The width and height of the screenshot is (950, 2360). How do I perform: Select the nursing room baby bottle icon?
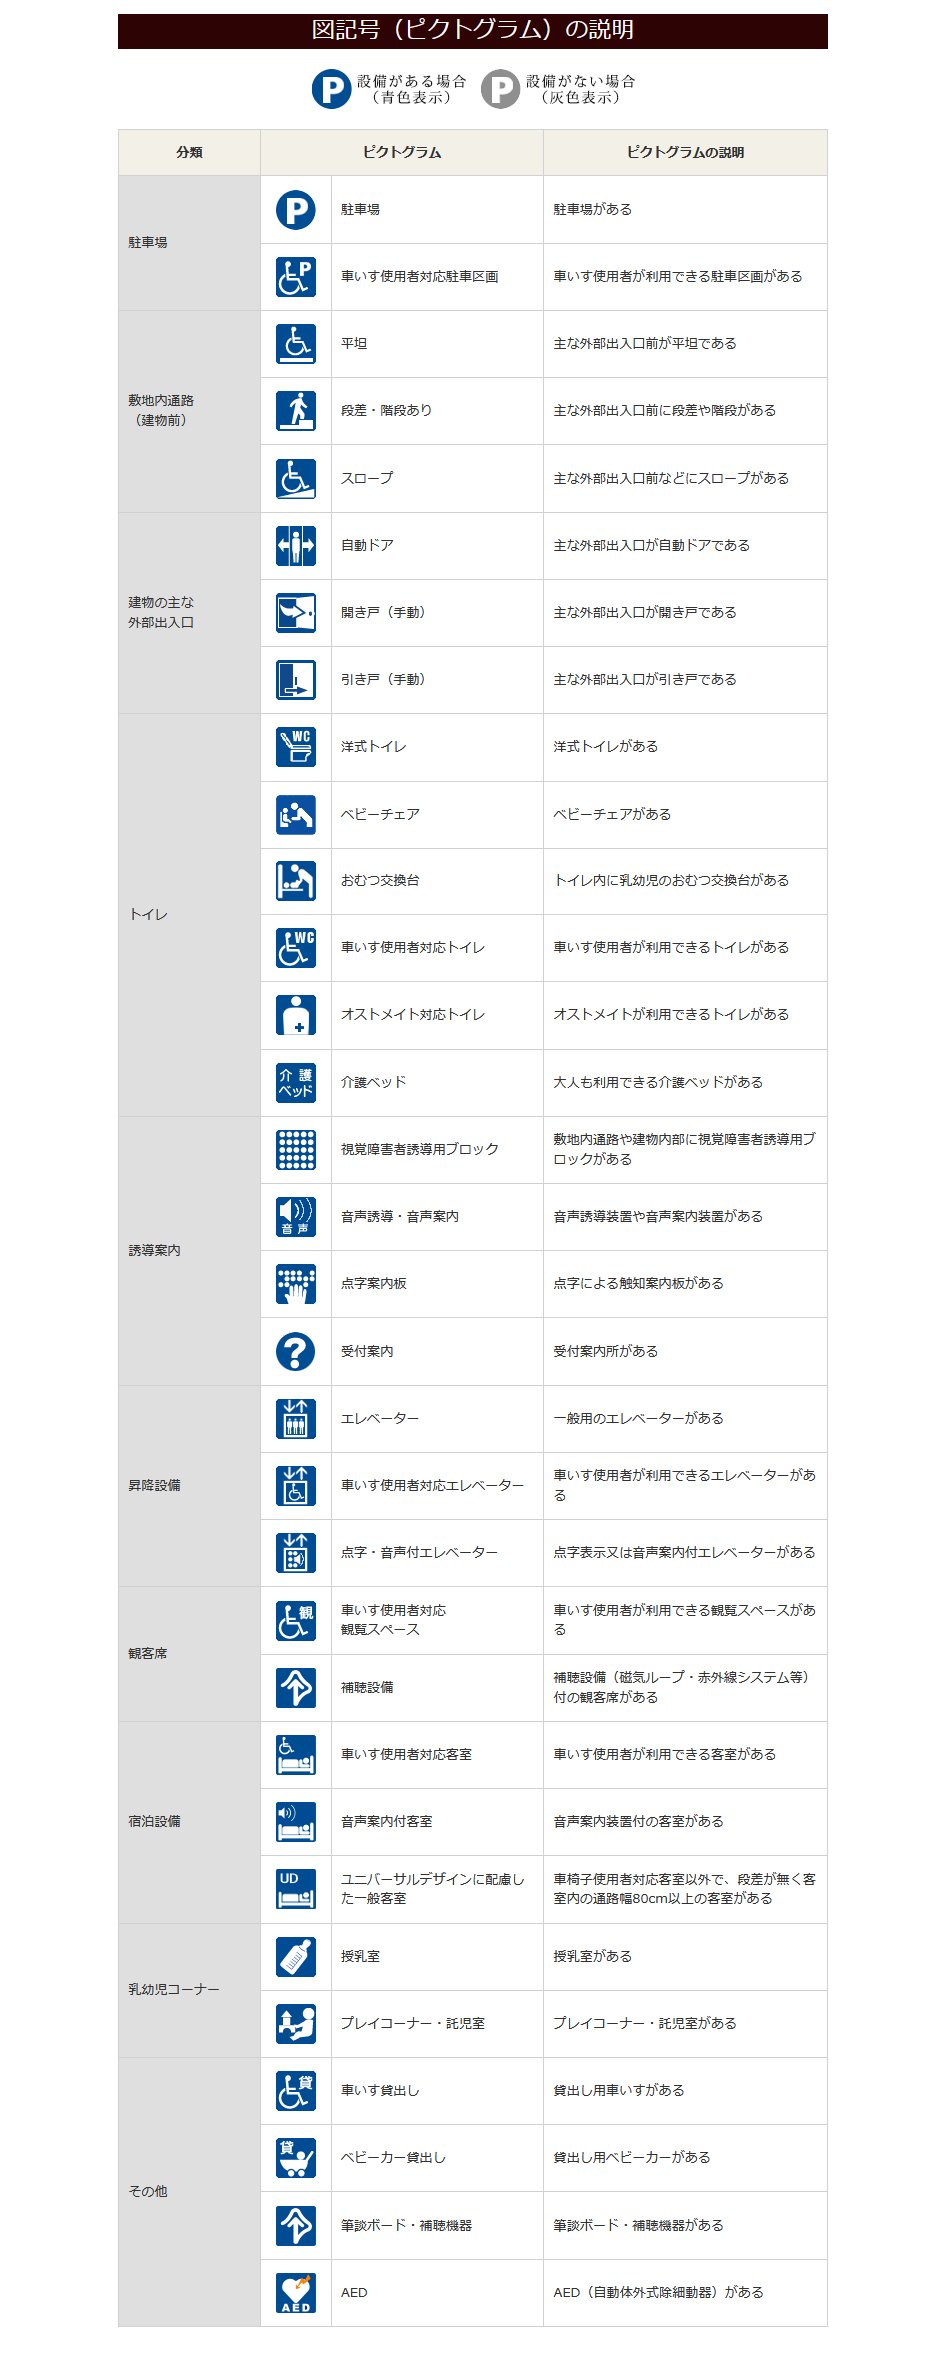(296, 1956)
